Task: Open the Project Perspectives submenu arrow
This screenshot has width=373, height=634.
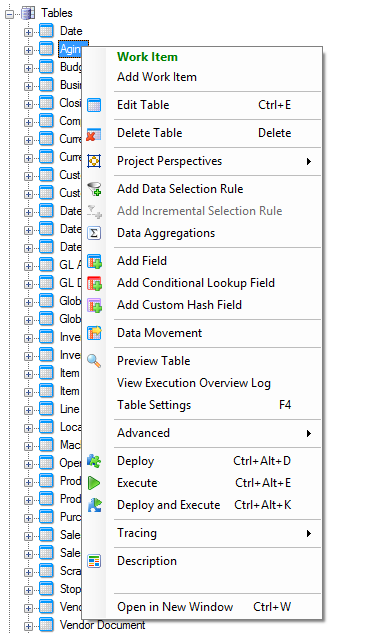Action: pyautogui.click(x=309, y=161)
